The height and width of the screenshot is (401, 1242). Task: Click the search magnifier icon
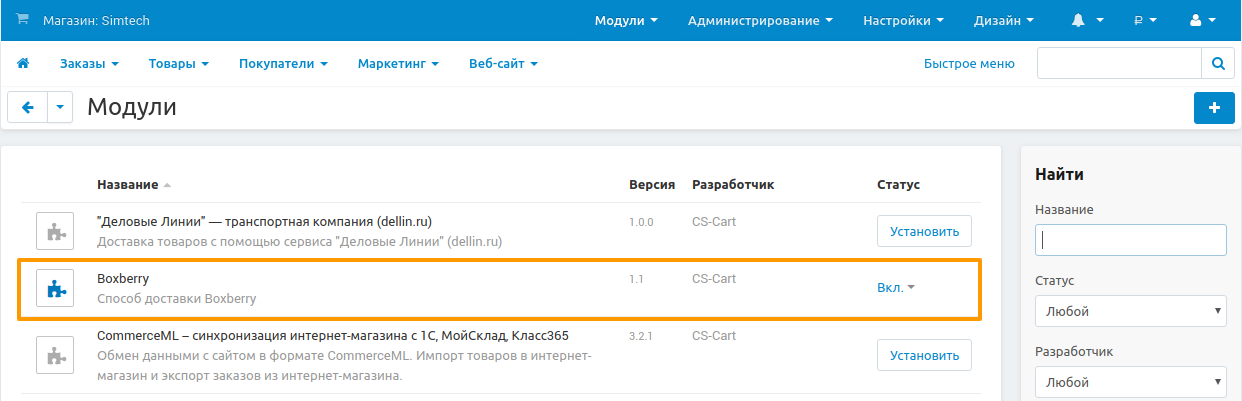[1217, 64]
